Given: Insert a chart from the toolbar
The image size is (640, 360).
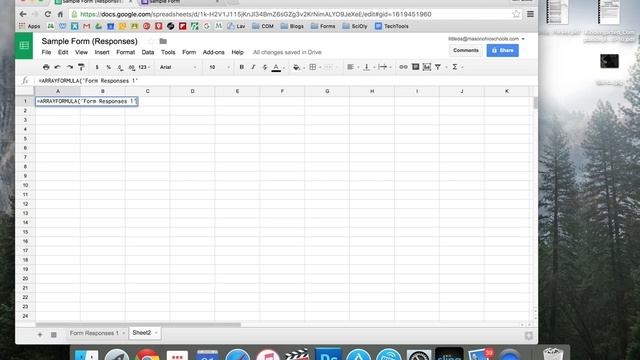Looking at the screenshot, I should click(427, 67).
